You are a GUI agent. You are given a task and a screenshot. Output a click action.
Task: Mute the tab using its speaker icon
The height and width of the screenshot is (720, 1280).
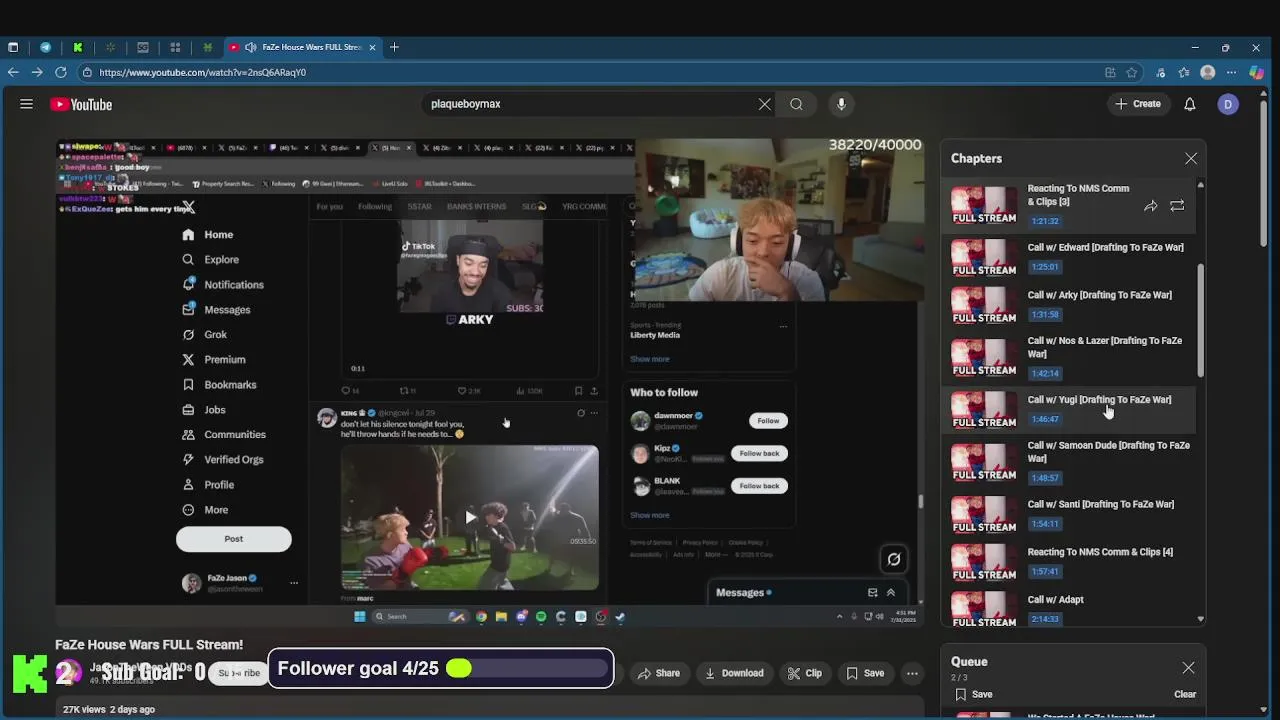point(250,47)
